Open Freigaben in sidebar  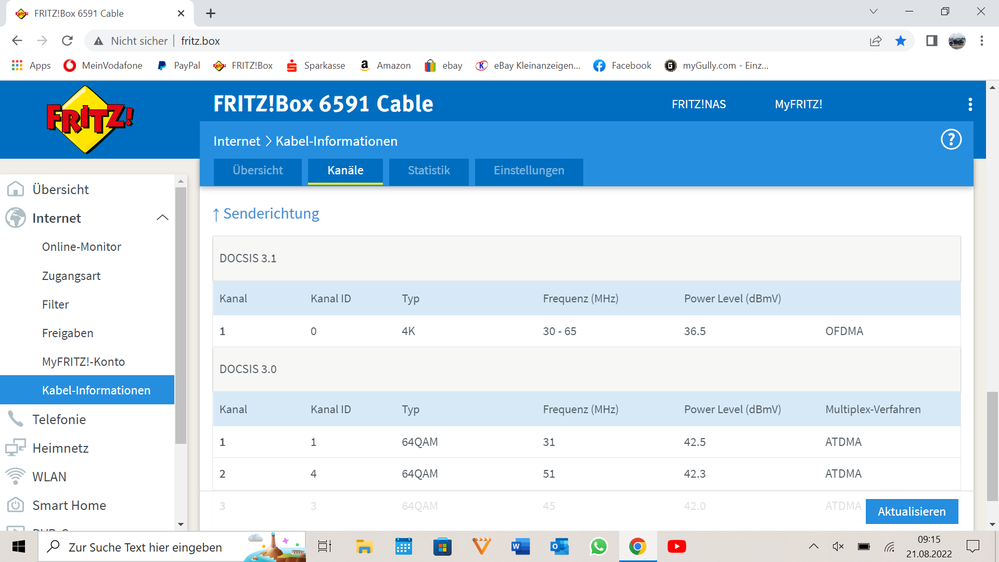click(68, 333)
